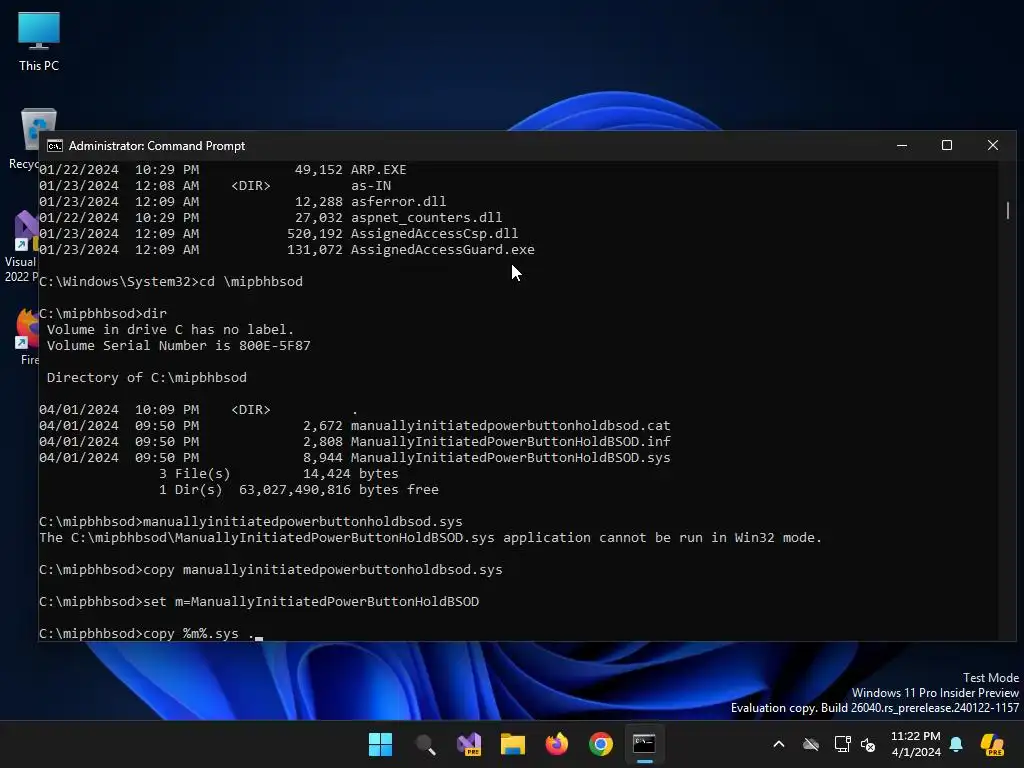Click the OneDrive cloud tray icon

[810, 744]
